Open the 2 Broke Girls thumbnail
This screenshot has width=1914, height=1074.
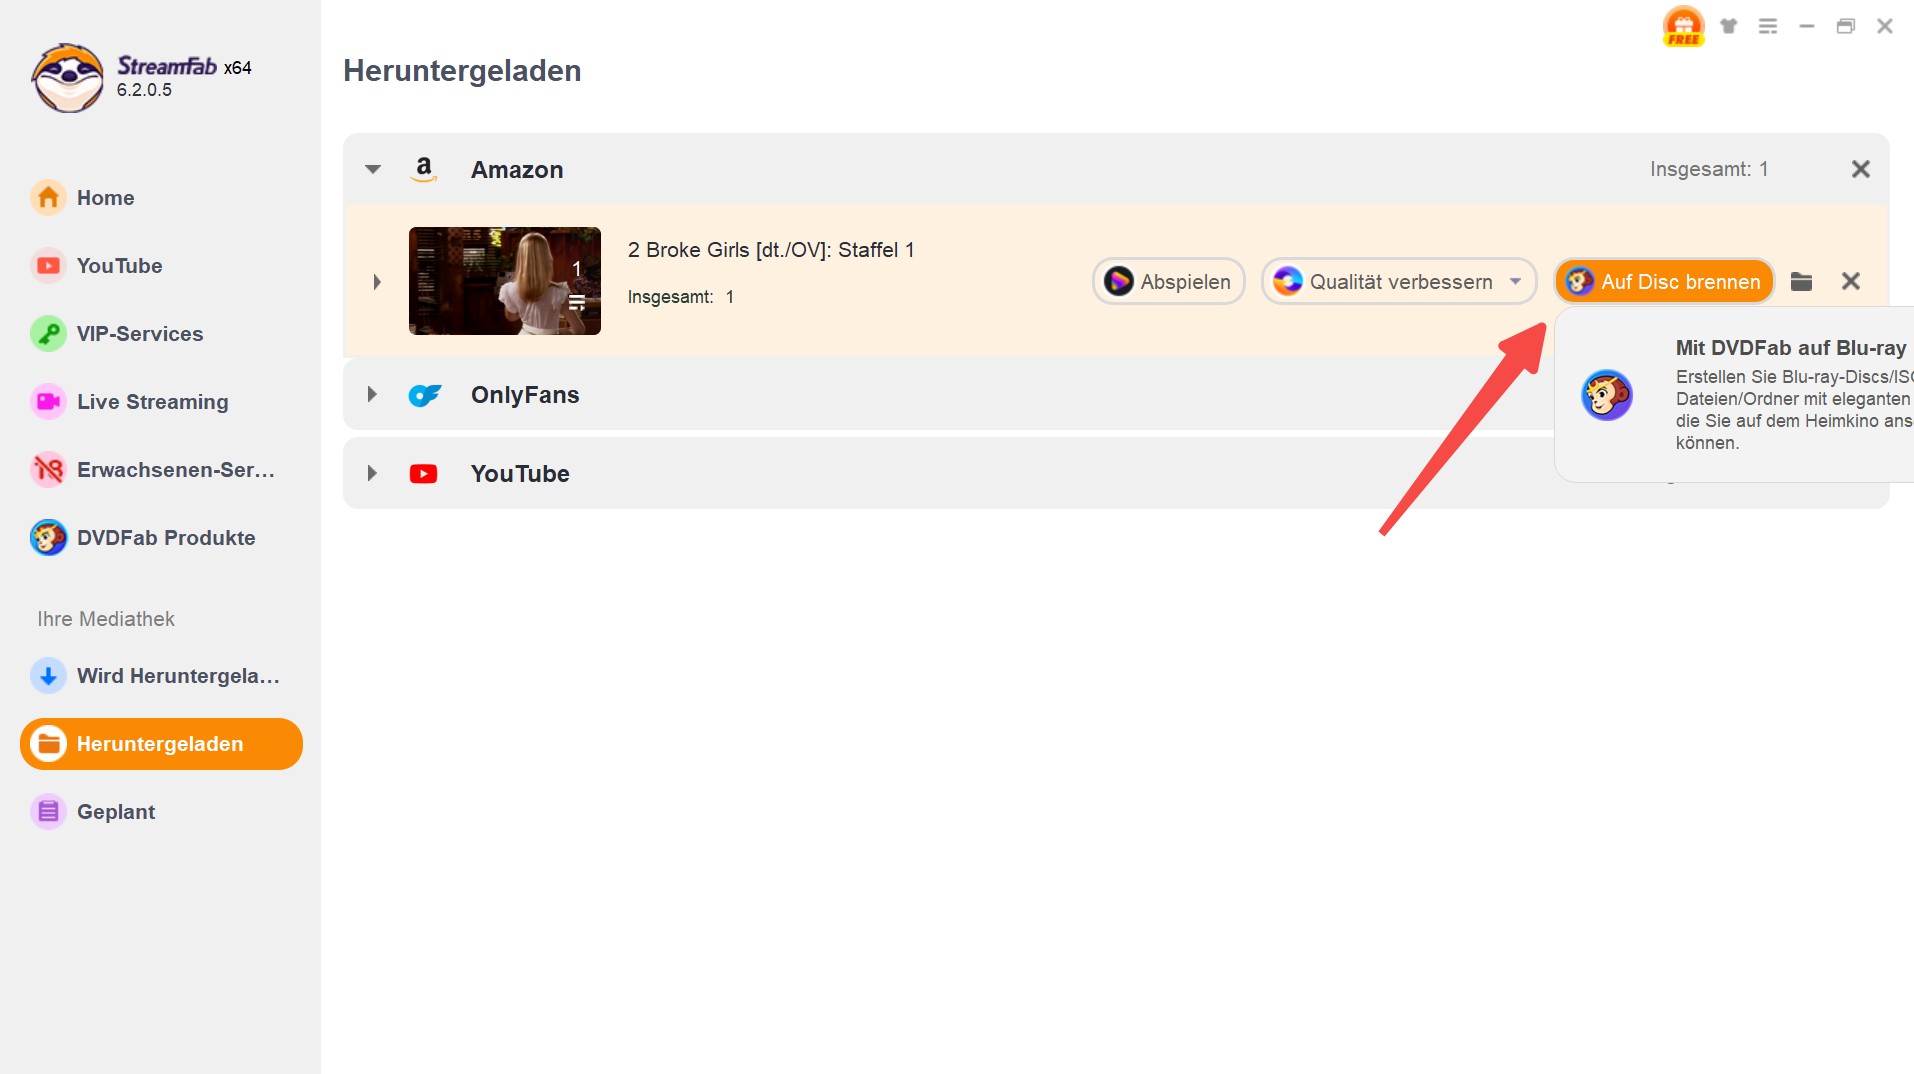click(505, 281)
